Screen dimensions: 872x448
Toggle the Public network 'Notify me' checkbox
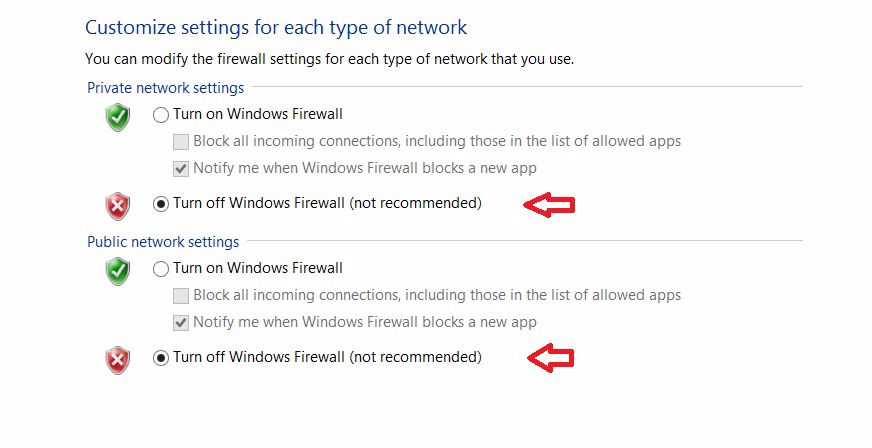pyautogui.click(x=181, y=323)
